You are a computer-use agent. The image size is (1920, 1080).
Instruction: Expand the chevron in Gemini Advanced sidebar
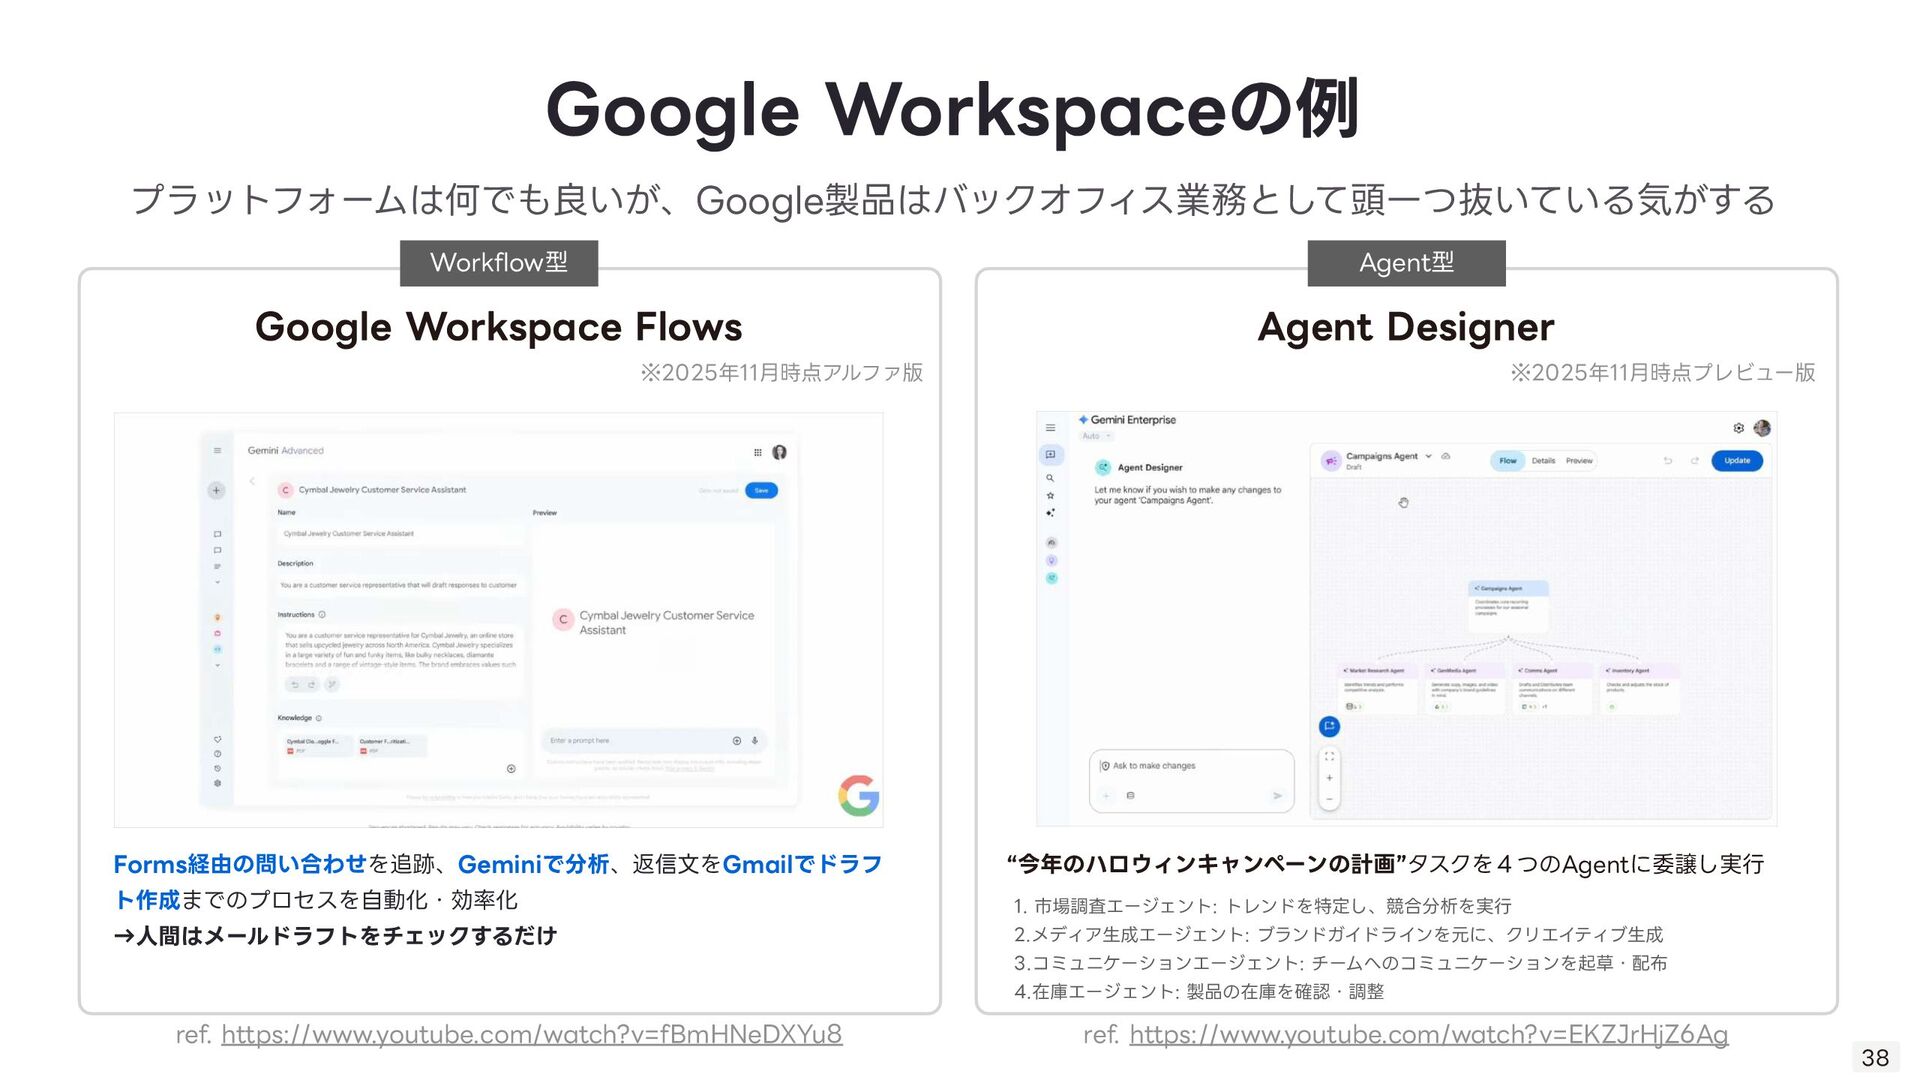click(217, 582)
